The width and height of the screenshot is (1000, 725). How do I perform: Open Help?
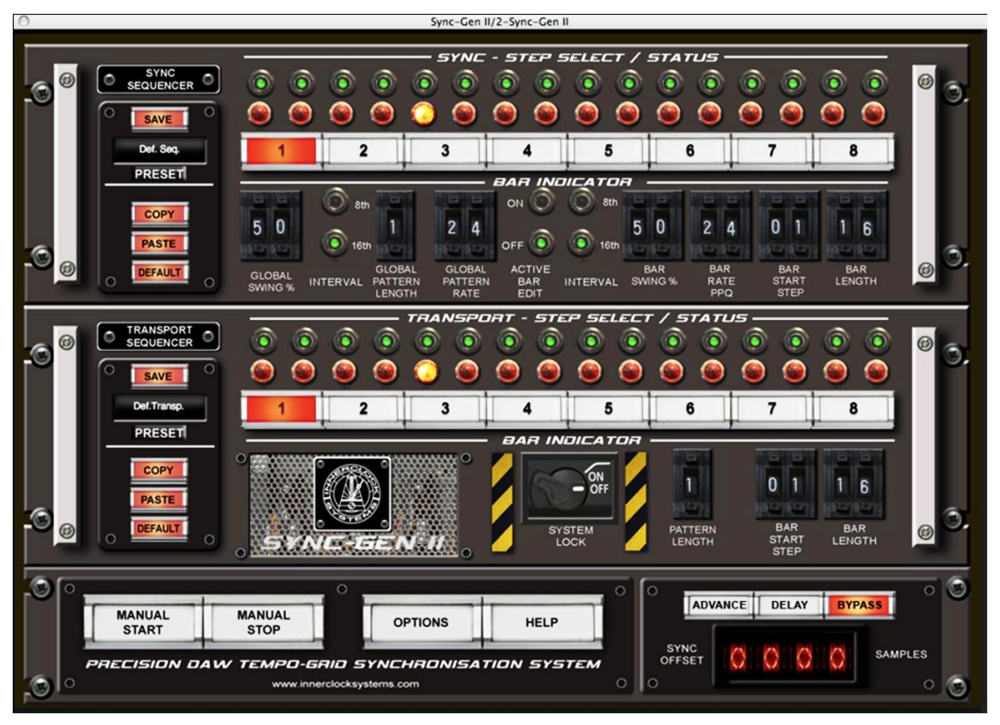(x=541, y=622)
